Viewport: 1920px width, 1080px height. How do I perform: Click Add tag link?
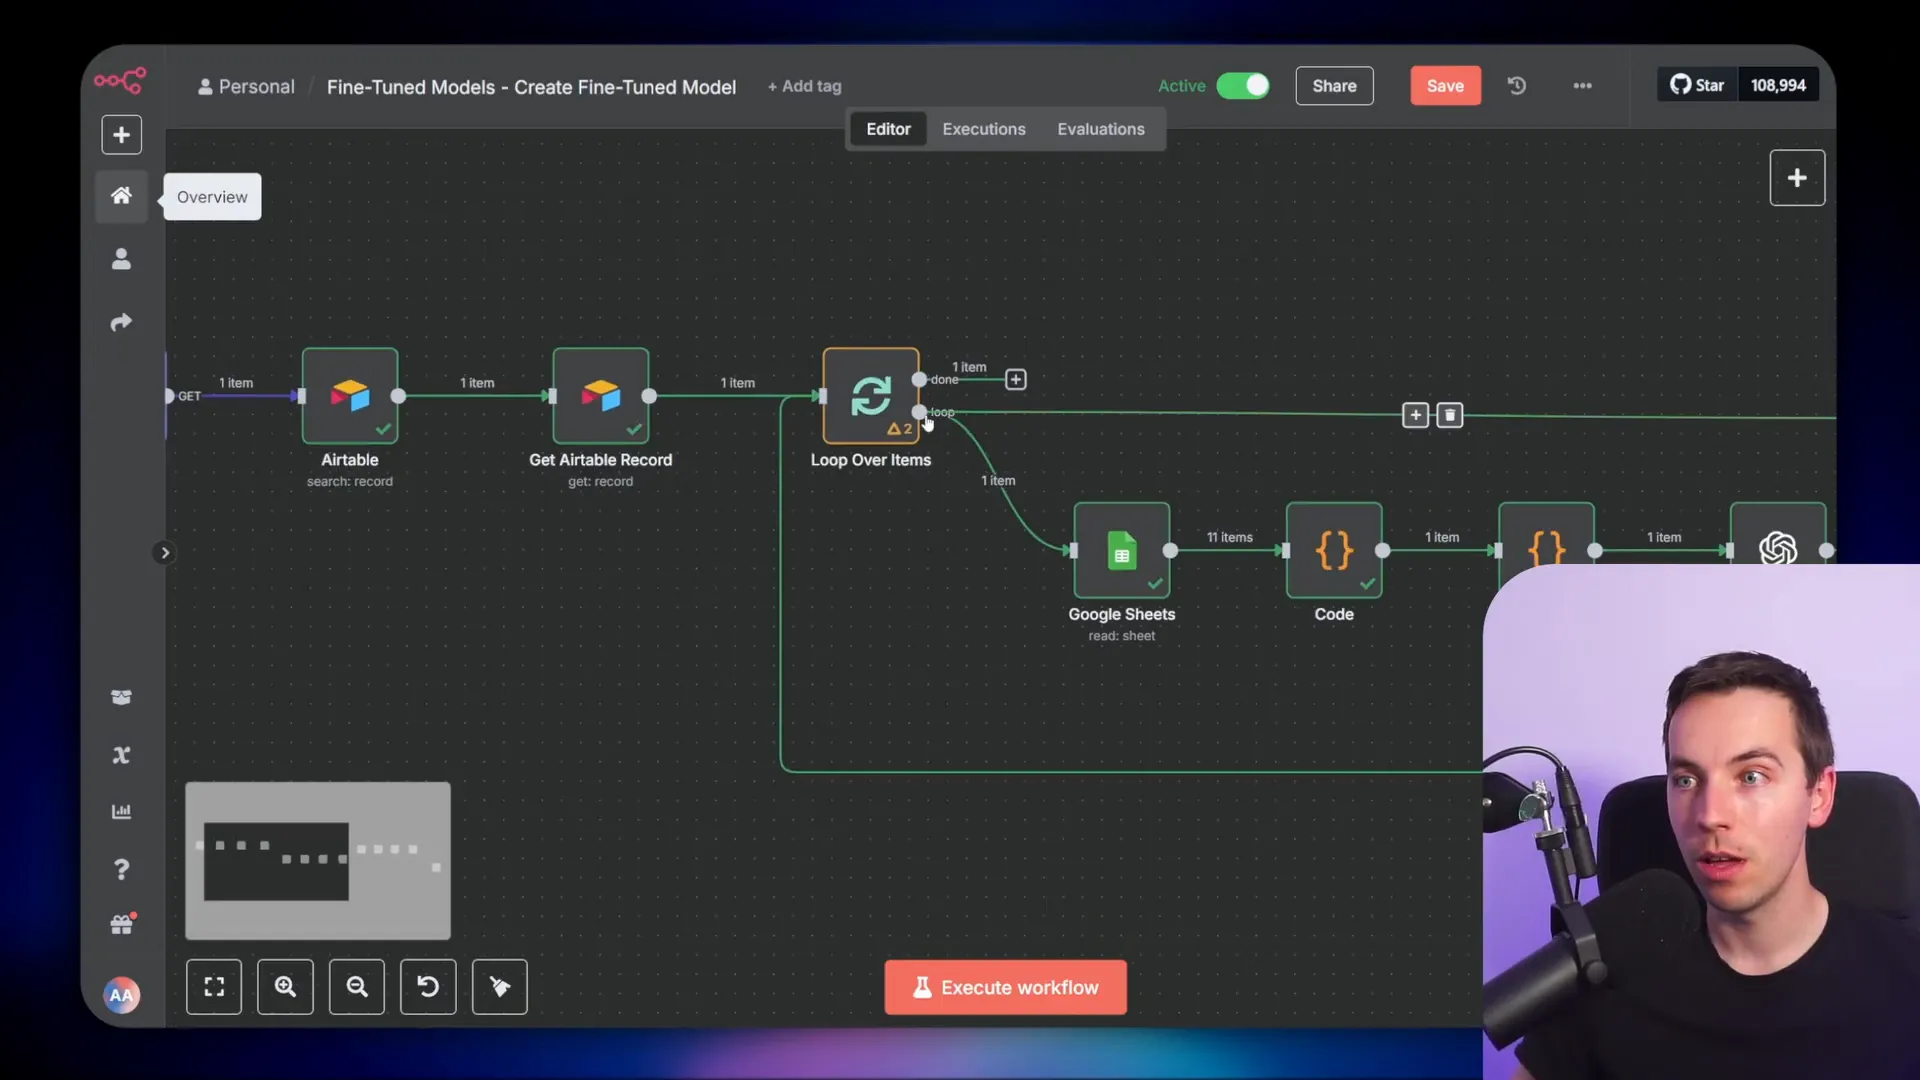(x=804, y=86)
